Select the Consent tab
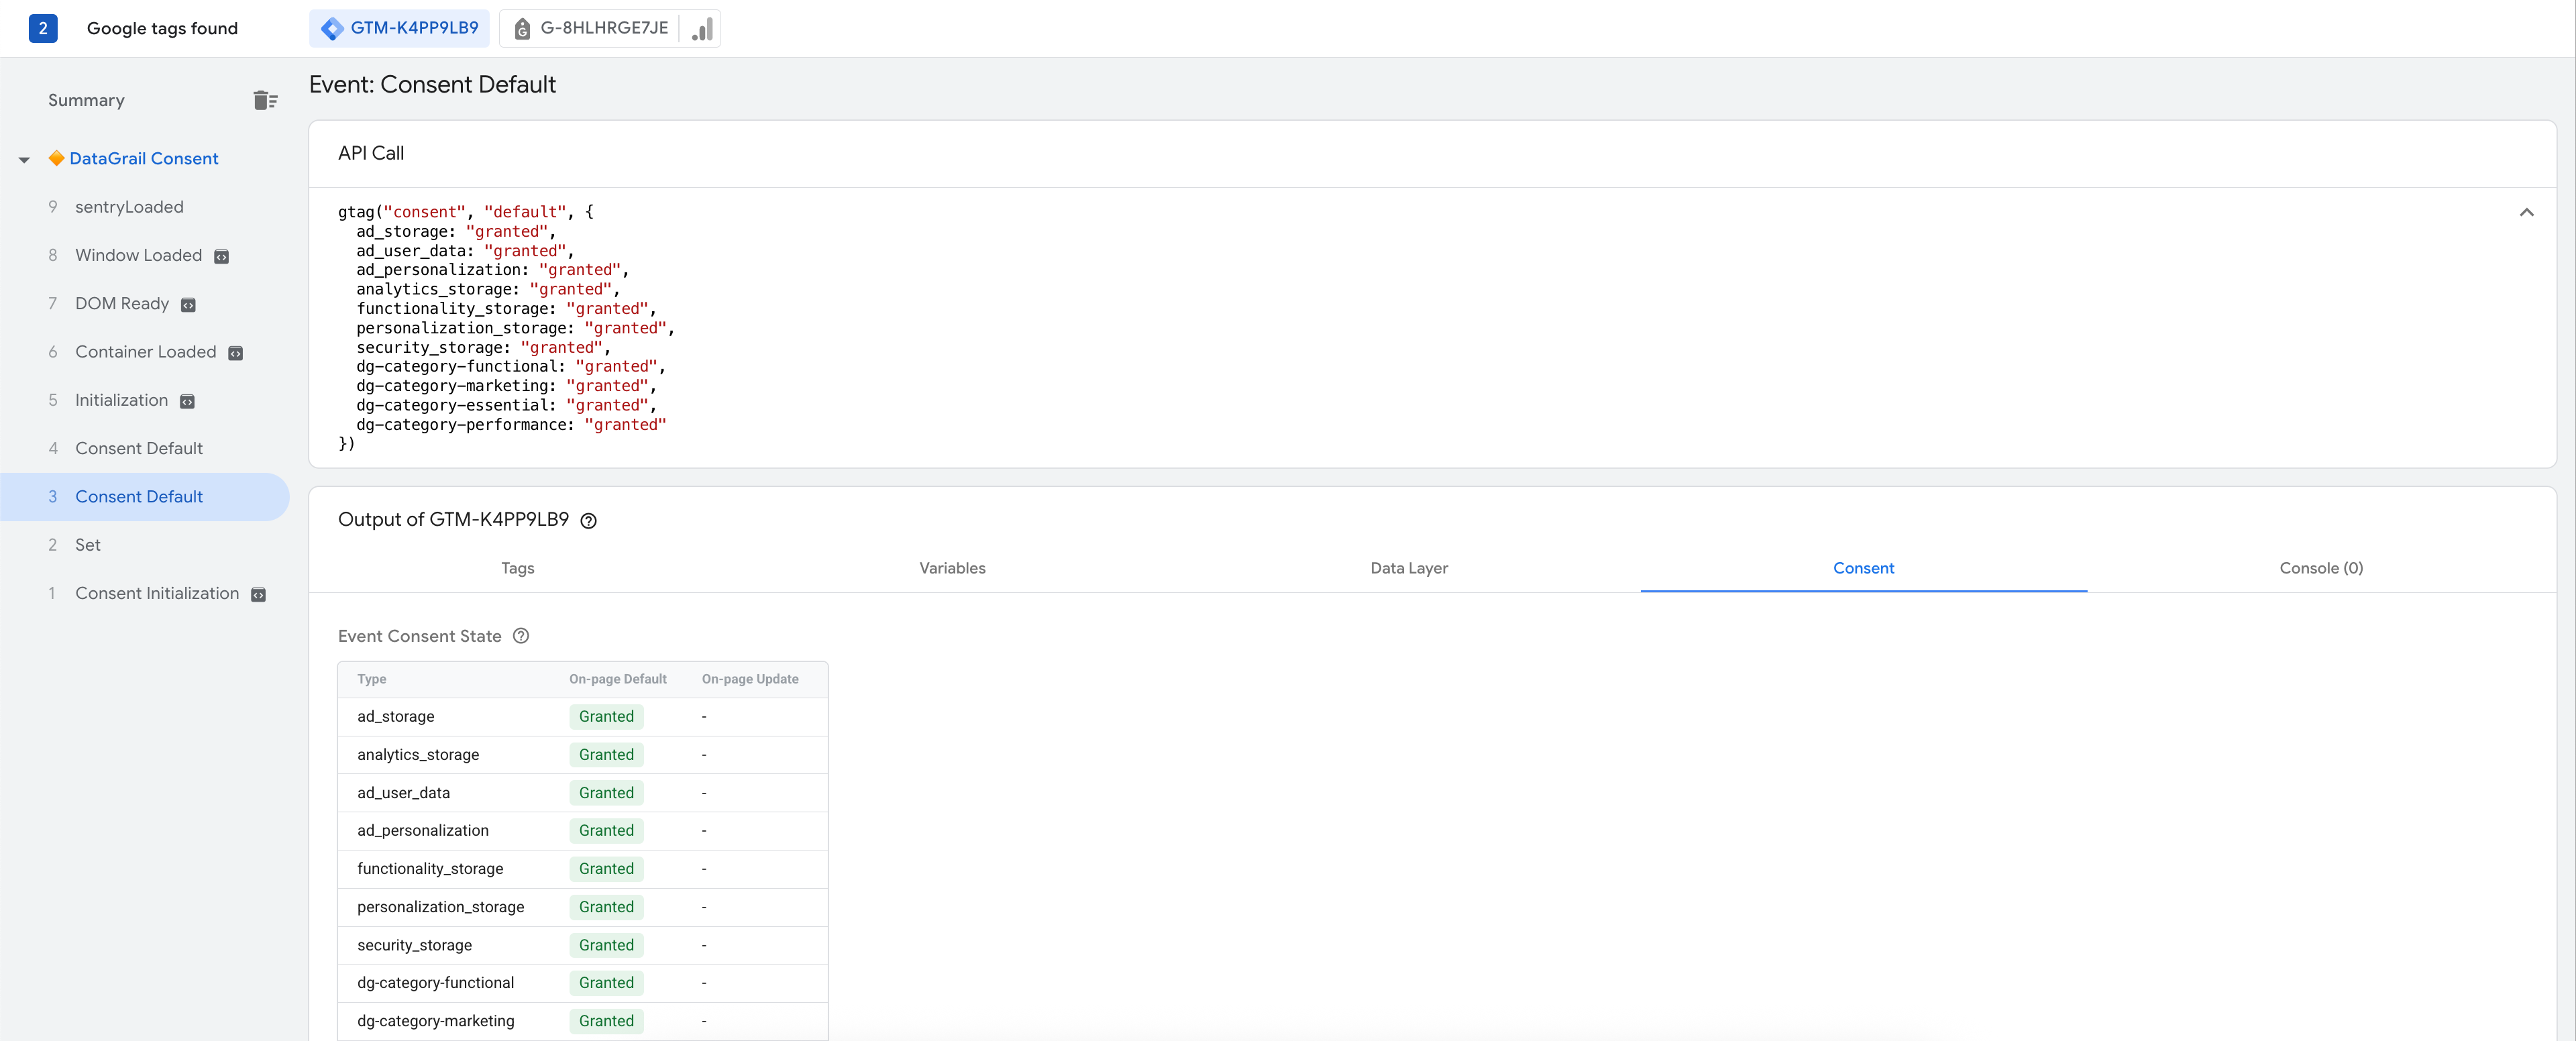The width and height of the screenshot is (2576, 1041). (1863, 568)
